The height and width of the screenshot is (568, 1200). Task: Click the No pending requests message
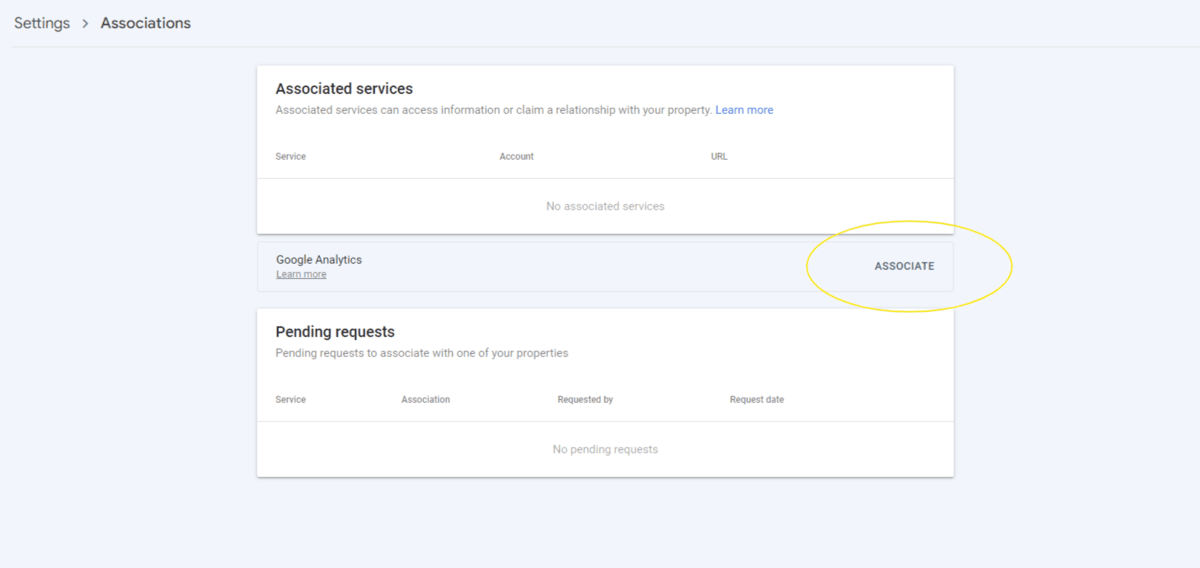[605, 449]
